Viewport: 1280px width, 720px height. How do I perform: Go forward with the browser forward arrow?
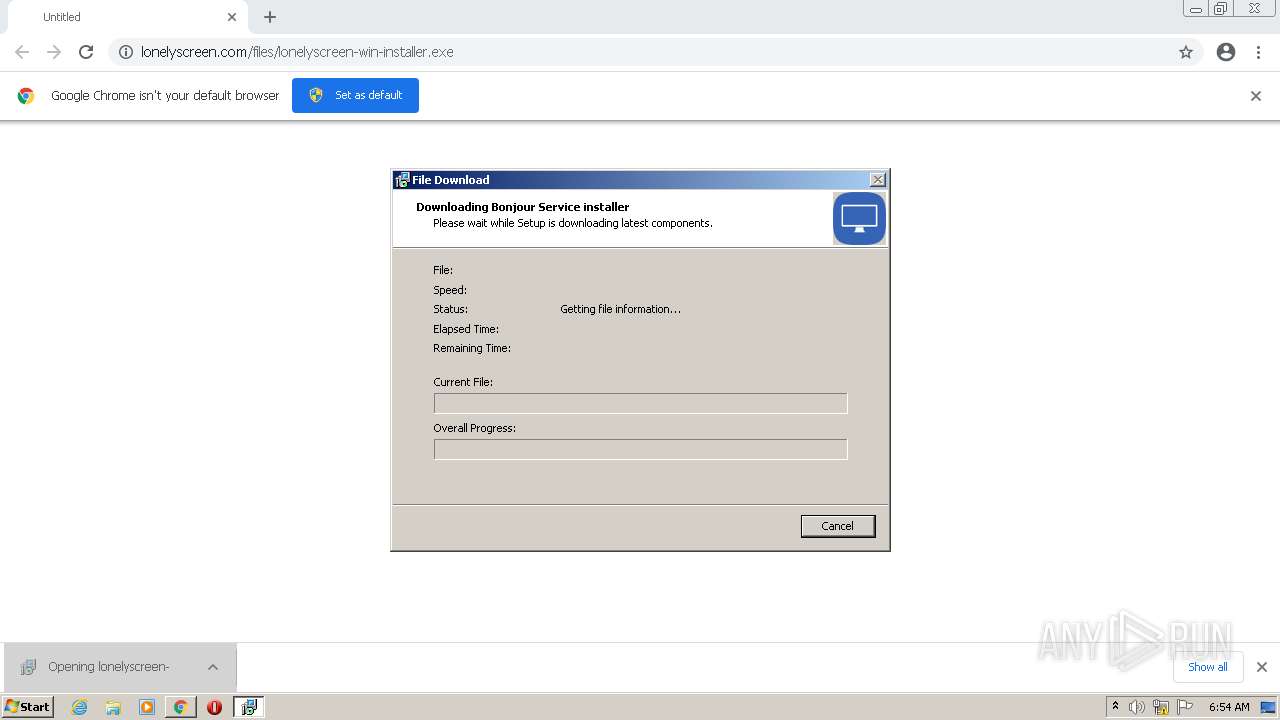(54, 52)
